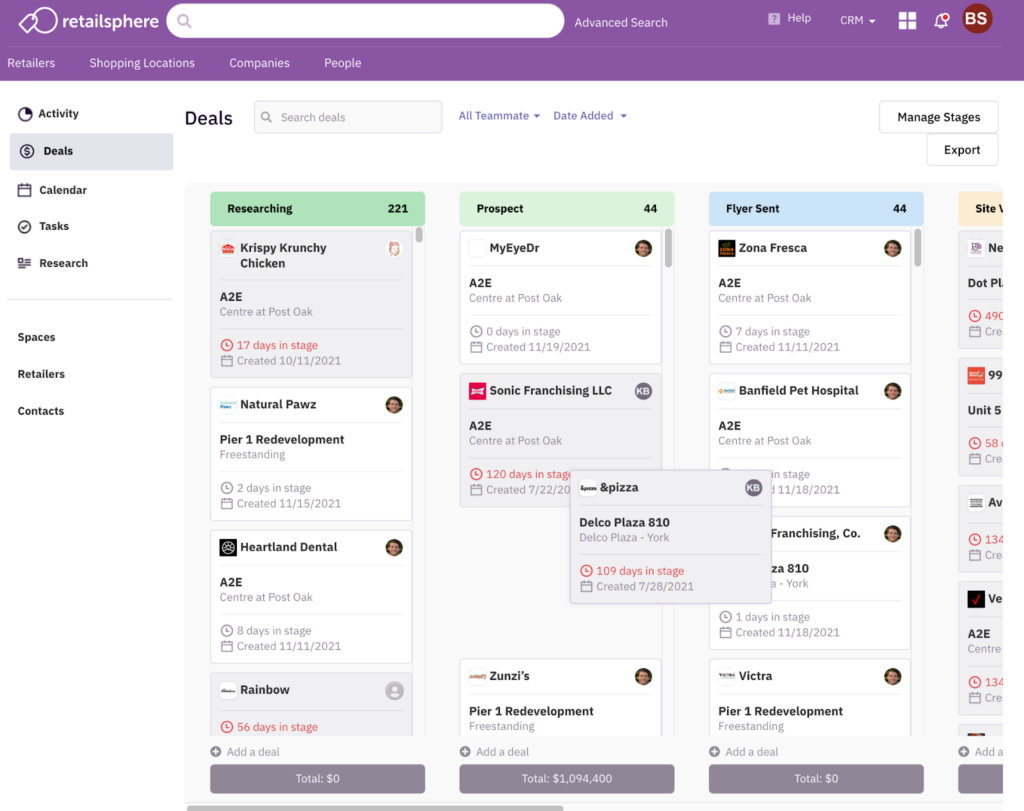Click the Flyer Sent stage header
1024x811 pixels.
(x=816, y=208)
